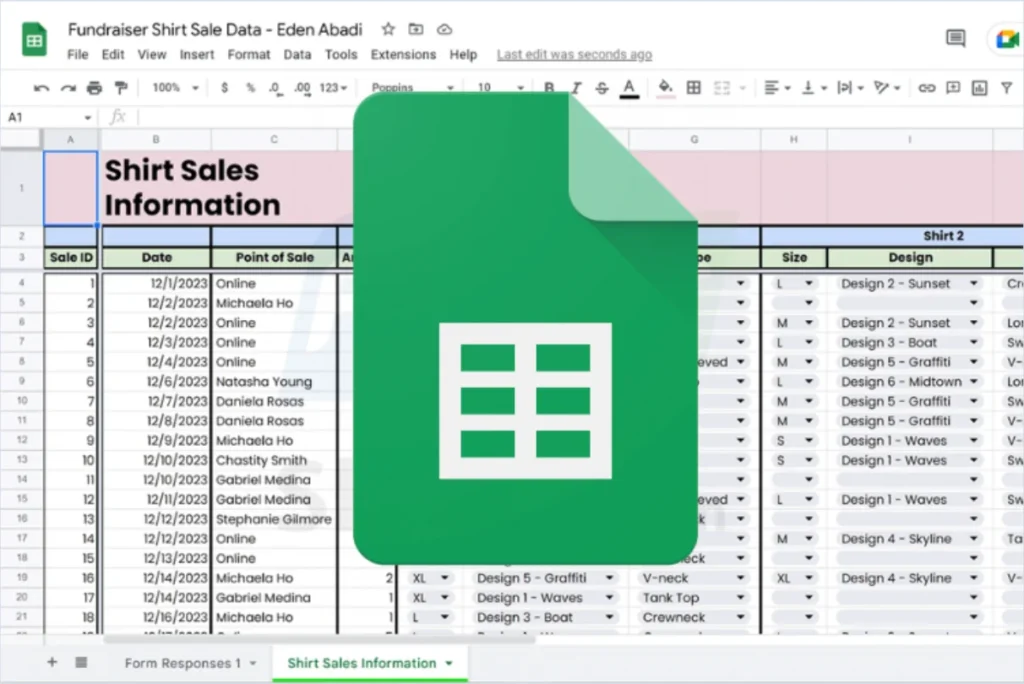Screen dimensions: 1024x684
Task: Insert a link
Action: point(926,88)
